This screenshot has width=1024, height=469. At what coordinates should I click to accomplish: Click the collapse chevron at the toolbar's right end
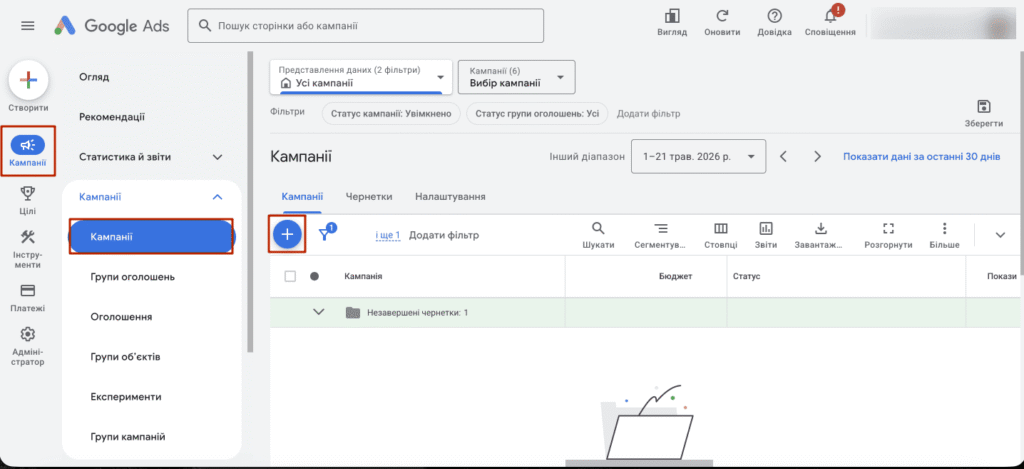coord(1000,235)
